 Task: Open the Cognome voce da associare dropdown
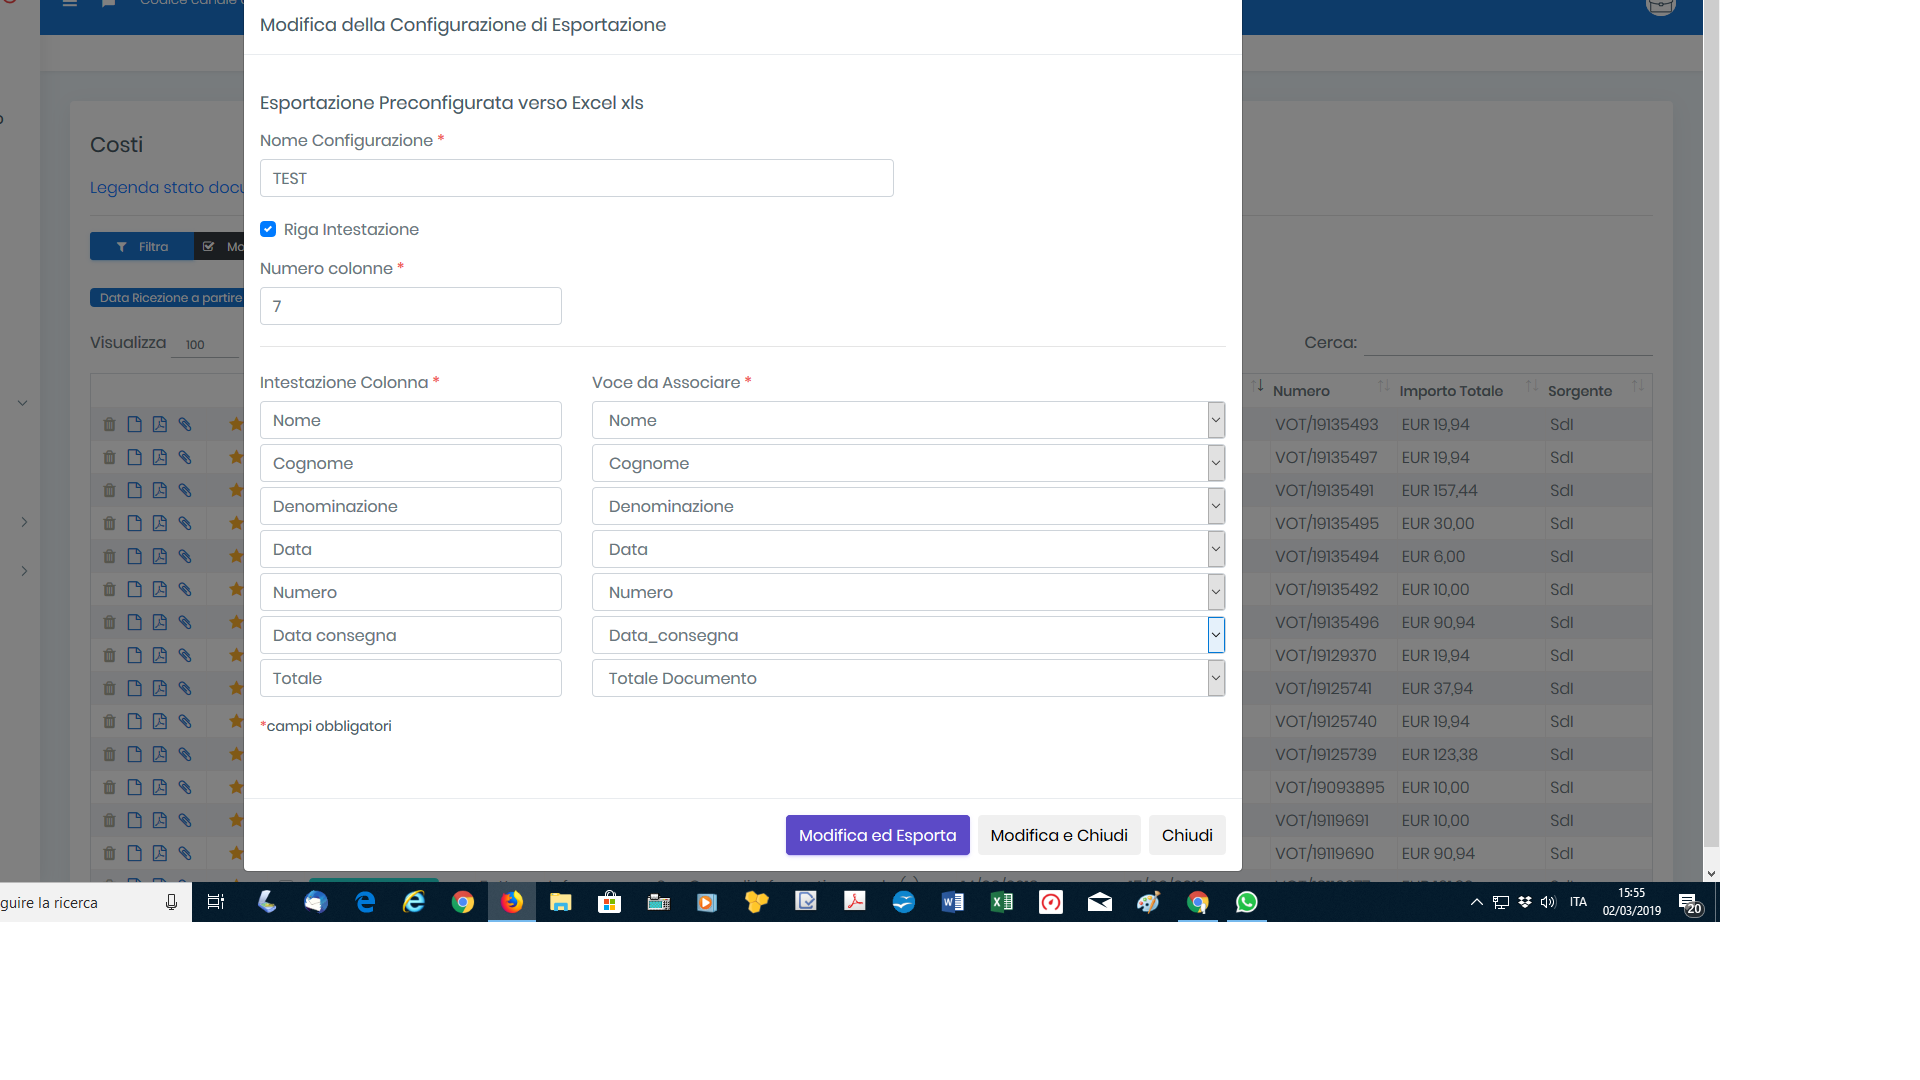click(908, 463)
